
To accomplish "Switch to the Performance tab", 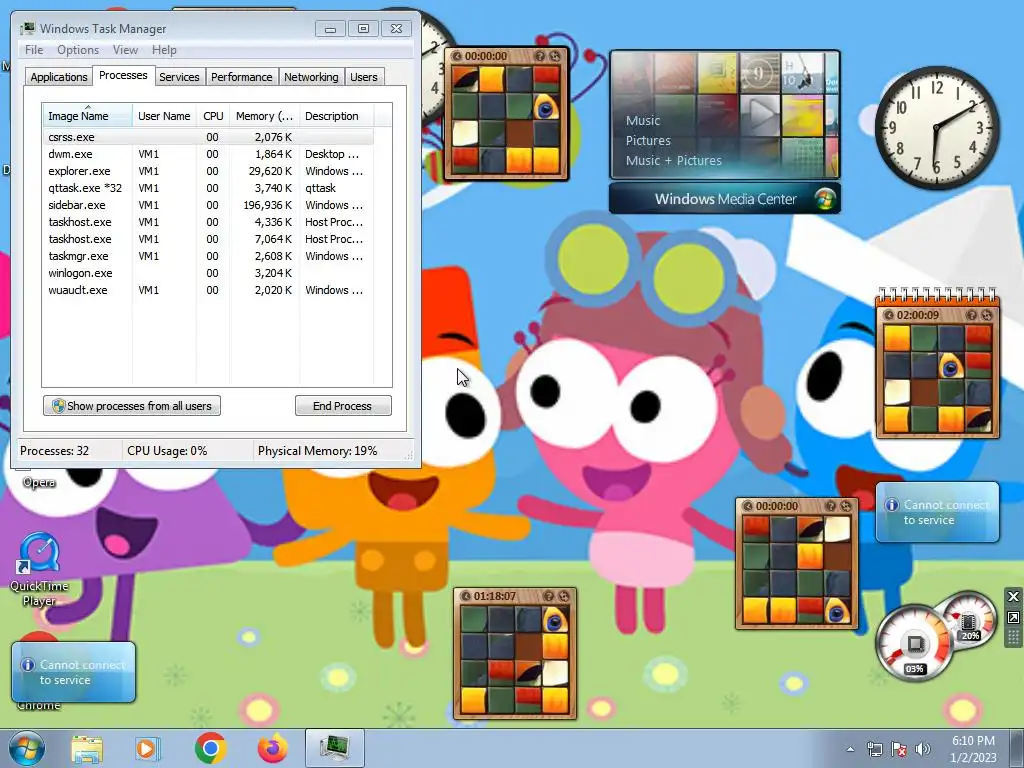I will pos(242,77).
